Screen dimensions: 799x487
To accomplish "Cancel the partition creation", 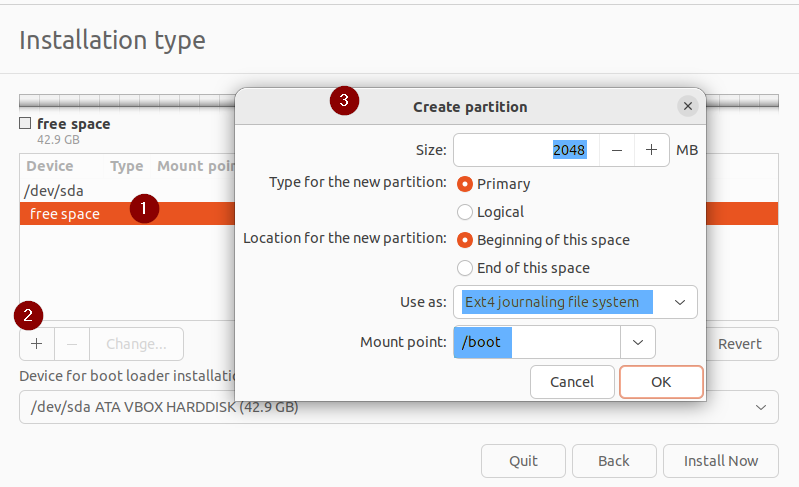I will click(572, 381).
